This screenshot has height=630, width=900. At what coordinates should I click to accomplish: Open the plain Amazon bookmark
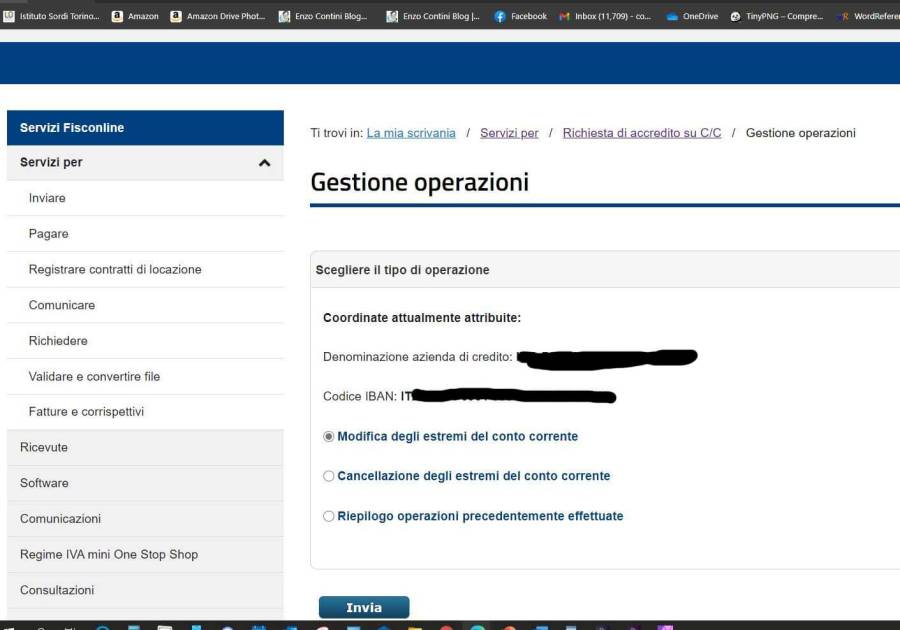(135, 16)
